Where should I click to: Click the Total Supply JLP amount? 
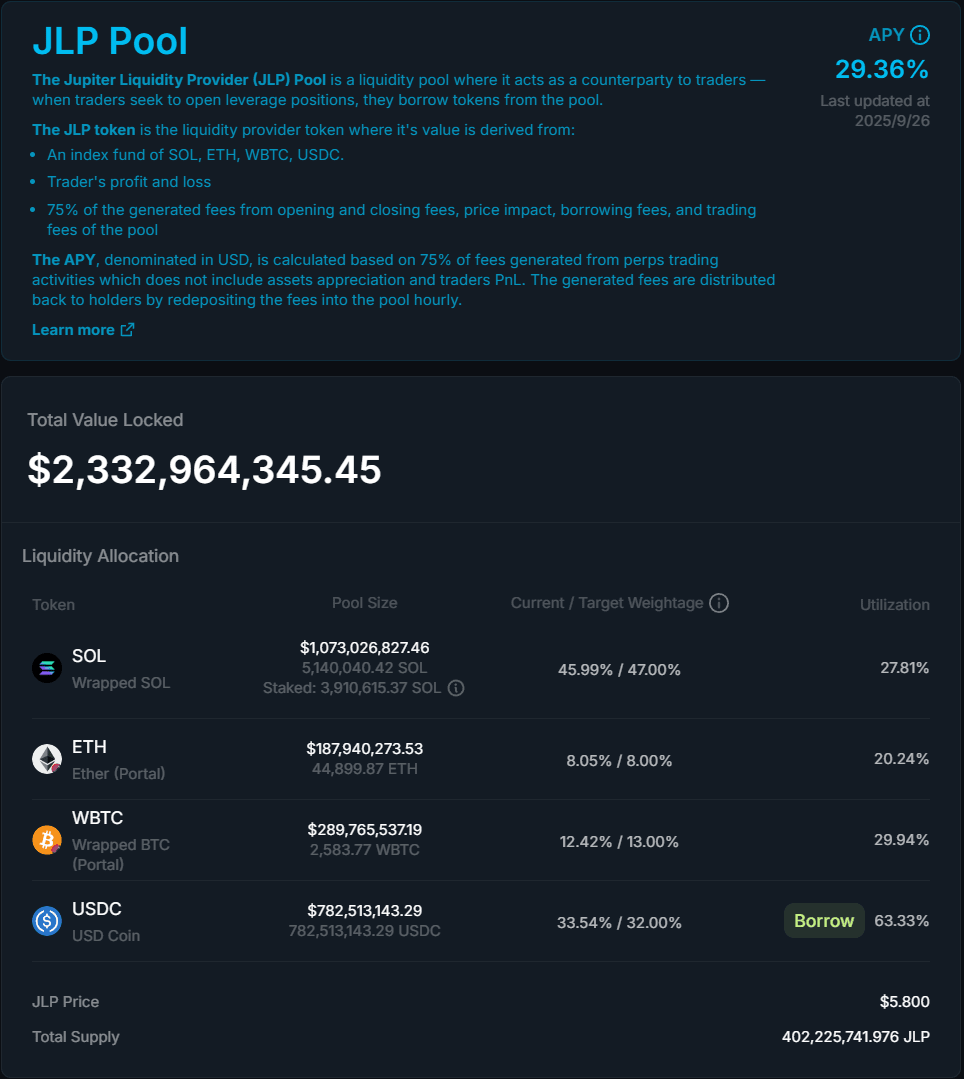tap(855, 1037)
